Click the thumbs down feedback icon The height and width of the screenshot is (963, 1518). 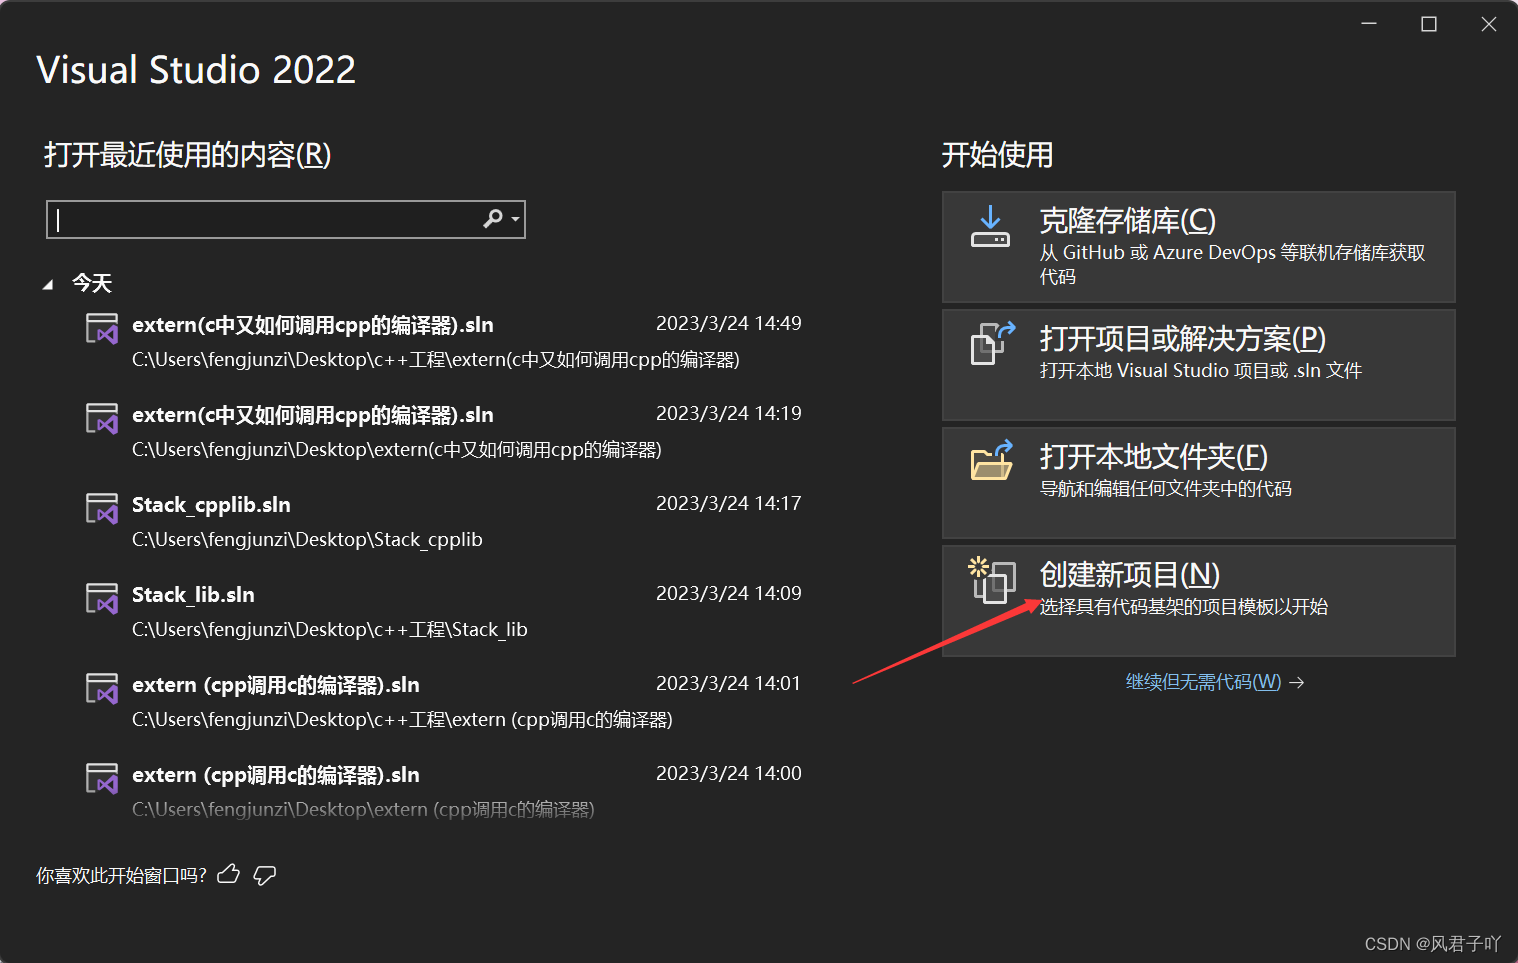click(x=265, y=875)
